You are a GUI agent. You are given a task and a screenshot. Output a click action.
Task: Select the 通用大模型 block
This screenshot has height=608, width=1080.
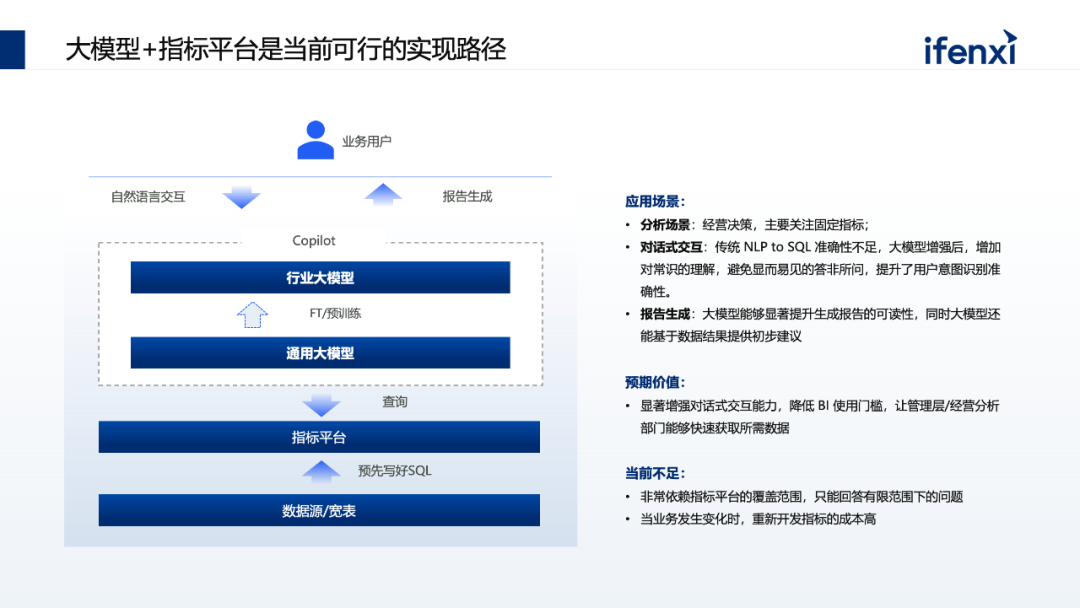pos(320,353)
